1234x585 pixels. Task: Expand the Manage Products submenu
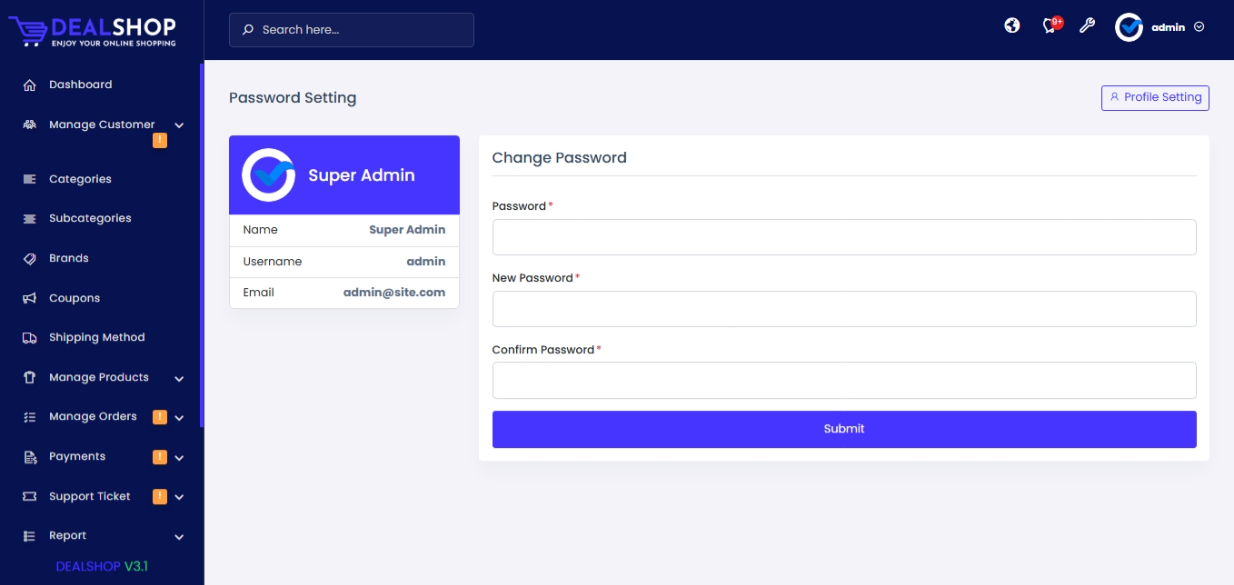(x=179, y=378)
